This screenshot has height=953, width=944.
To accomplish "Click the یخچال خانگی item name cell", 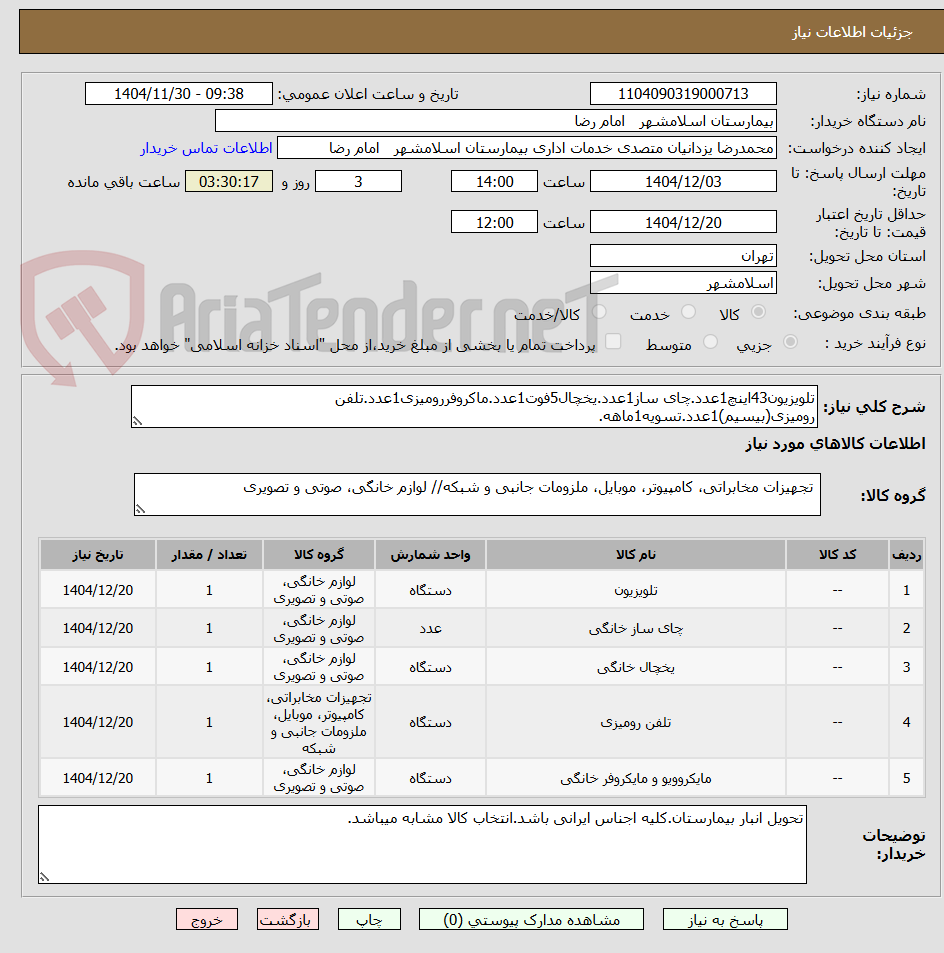I will tap(636, 667).
